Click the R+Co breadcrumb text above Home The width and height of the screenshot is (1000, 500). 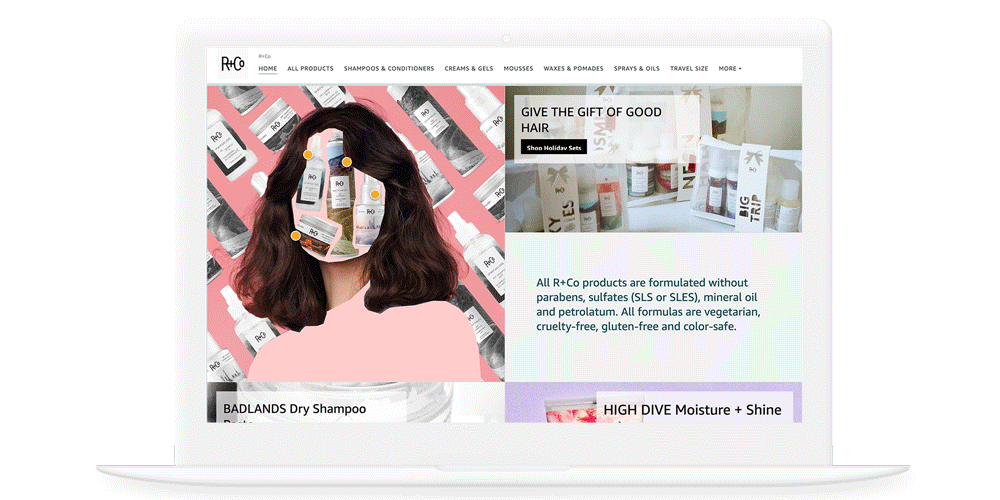(x=264, y=56)
